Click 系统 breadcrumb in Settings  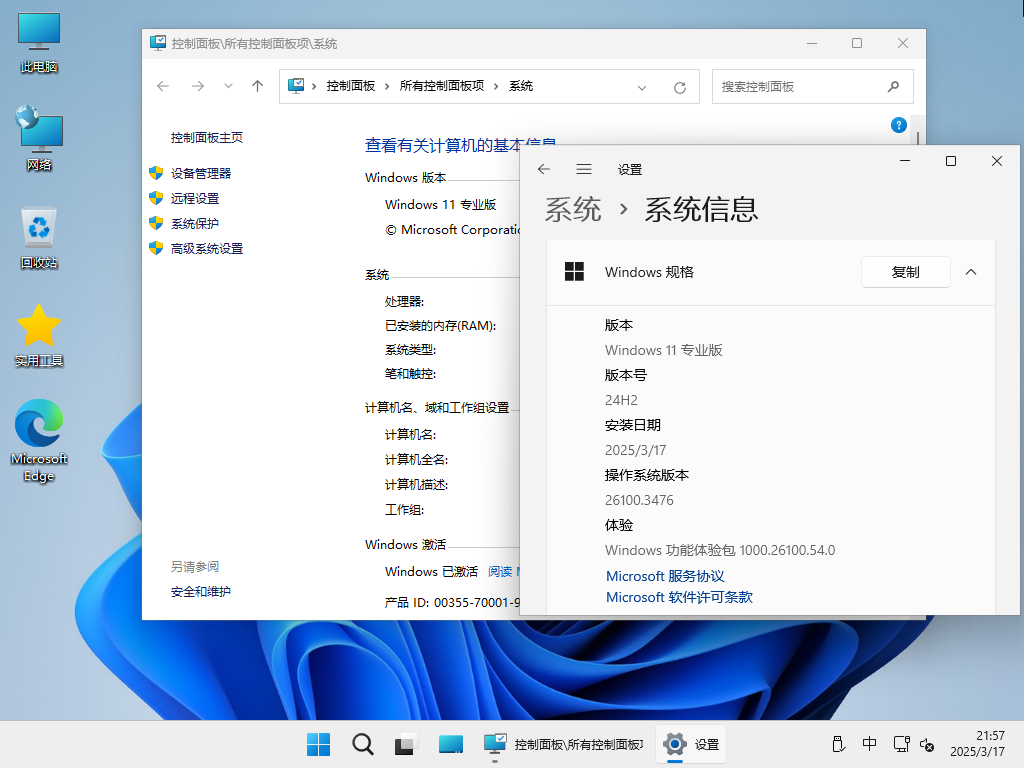pos(573,210)
